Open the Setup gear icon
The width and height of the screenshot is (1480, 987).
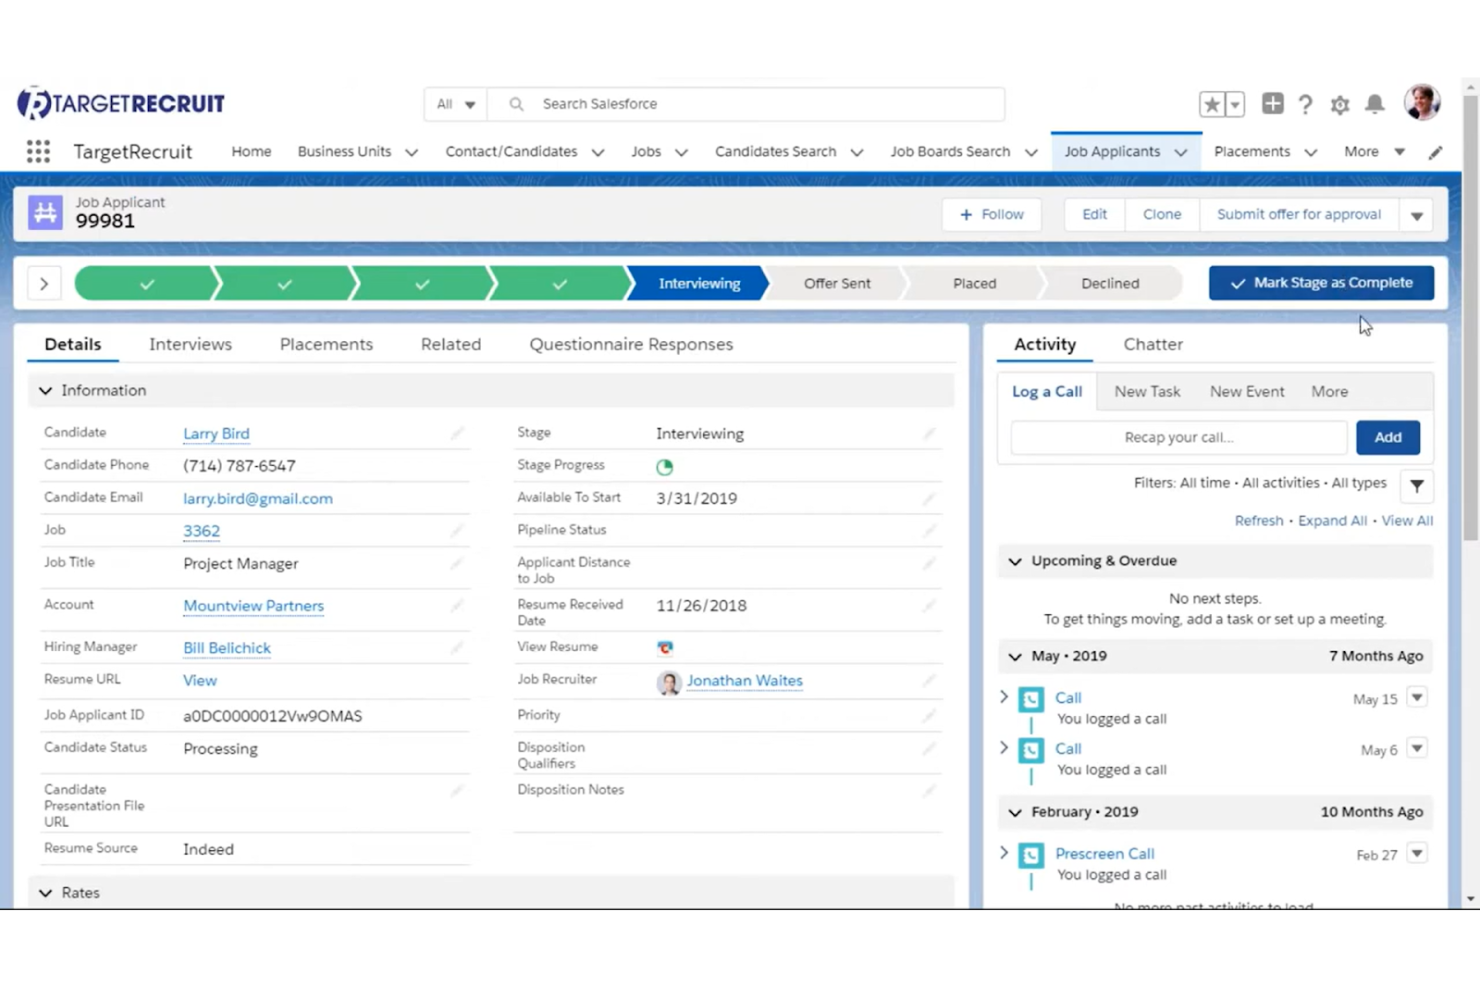pos(1340,104)
